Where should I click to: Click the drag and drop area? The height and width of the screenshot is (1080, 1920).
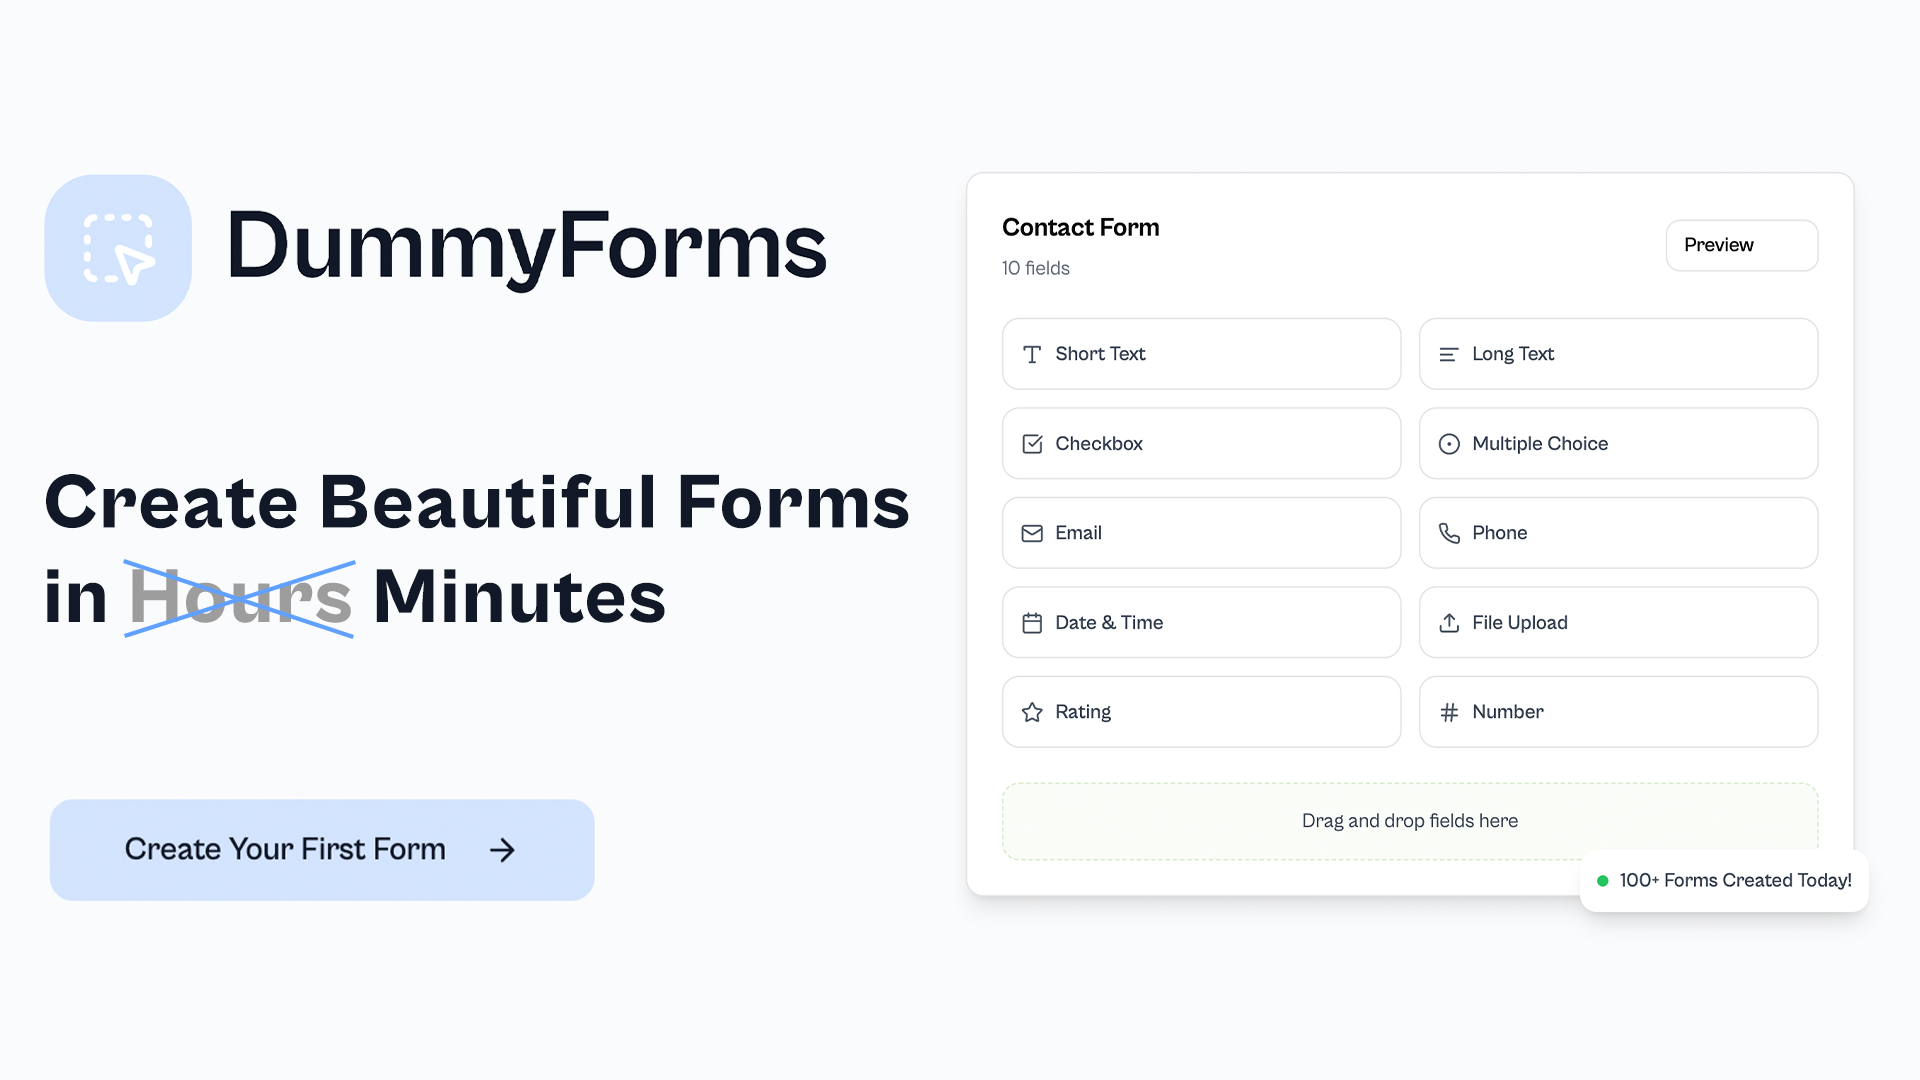pos(1410,820)
